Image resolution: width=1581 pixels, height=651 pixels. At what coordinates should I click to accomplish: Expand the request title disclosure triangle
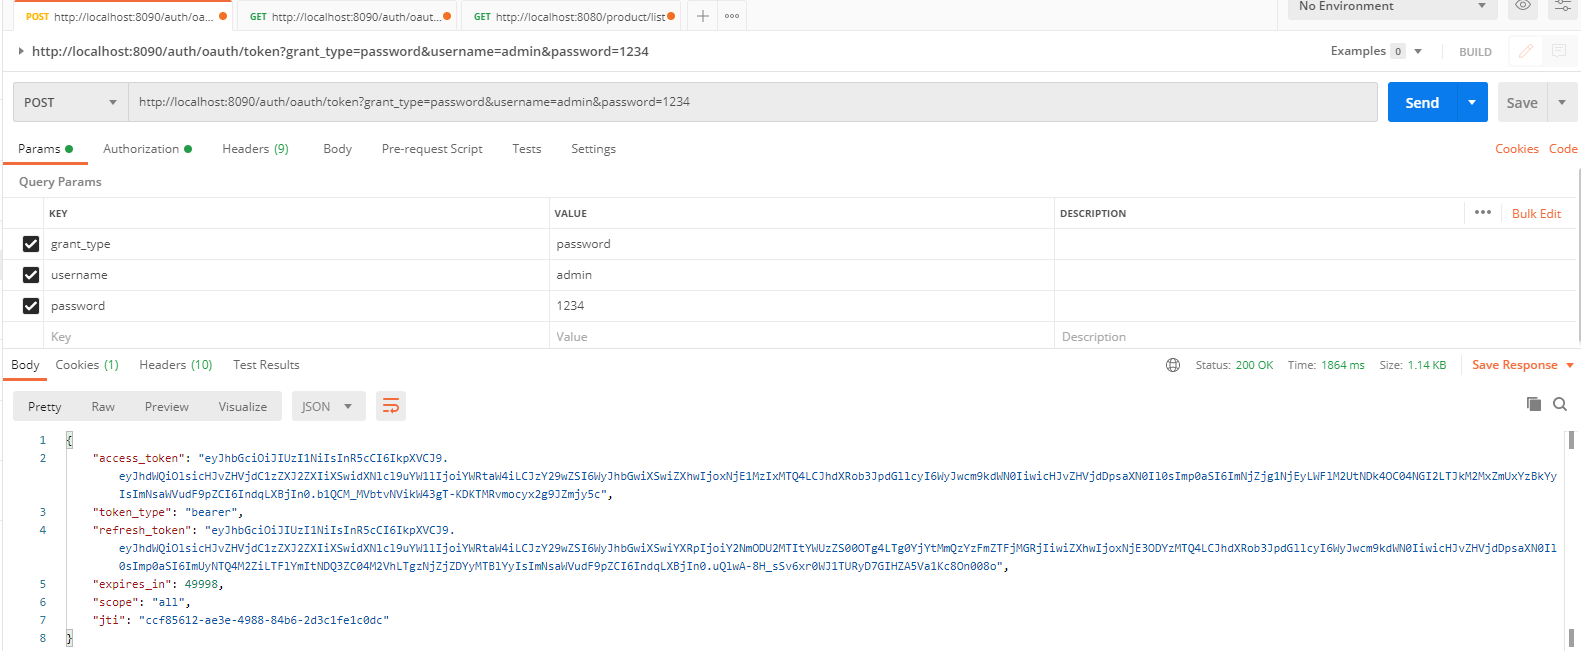point(20,51)
